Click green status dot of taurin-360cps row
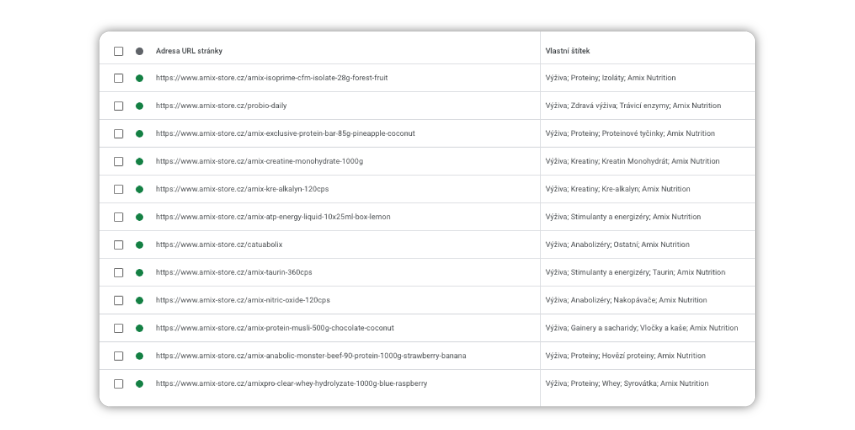The height and width of the screenshot is (430, 855). (140, 272)
